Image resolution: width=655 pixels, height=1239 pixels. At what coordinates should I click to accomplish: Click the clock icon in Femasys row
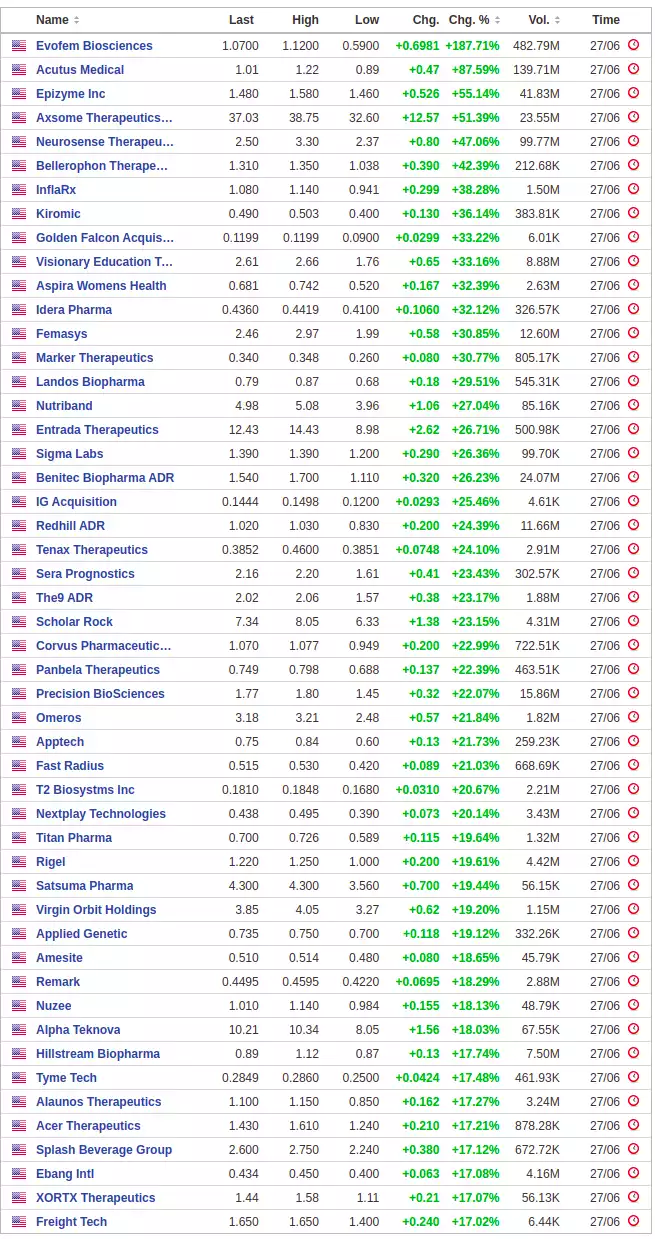coord(633,333)
